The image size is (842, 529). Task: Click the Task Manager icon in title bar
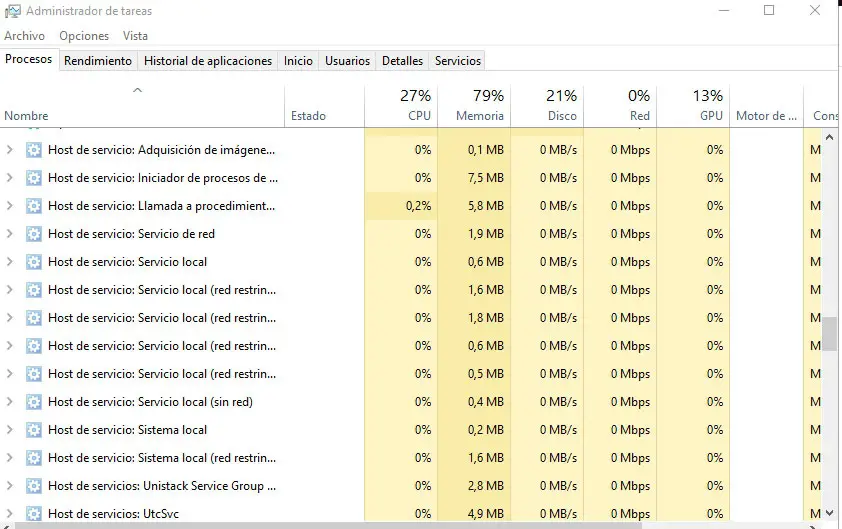click(x=11, y=11)
